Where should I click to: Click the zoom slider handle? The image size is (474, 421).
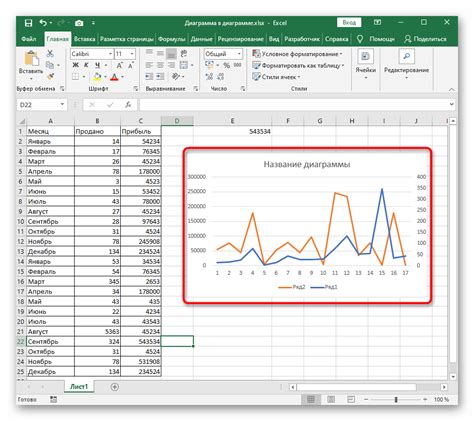click(396, 399)
